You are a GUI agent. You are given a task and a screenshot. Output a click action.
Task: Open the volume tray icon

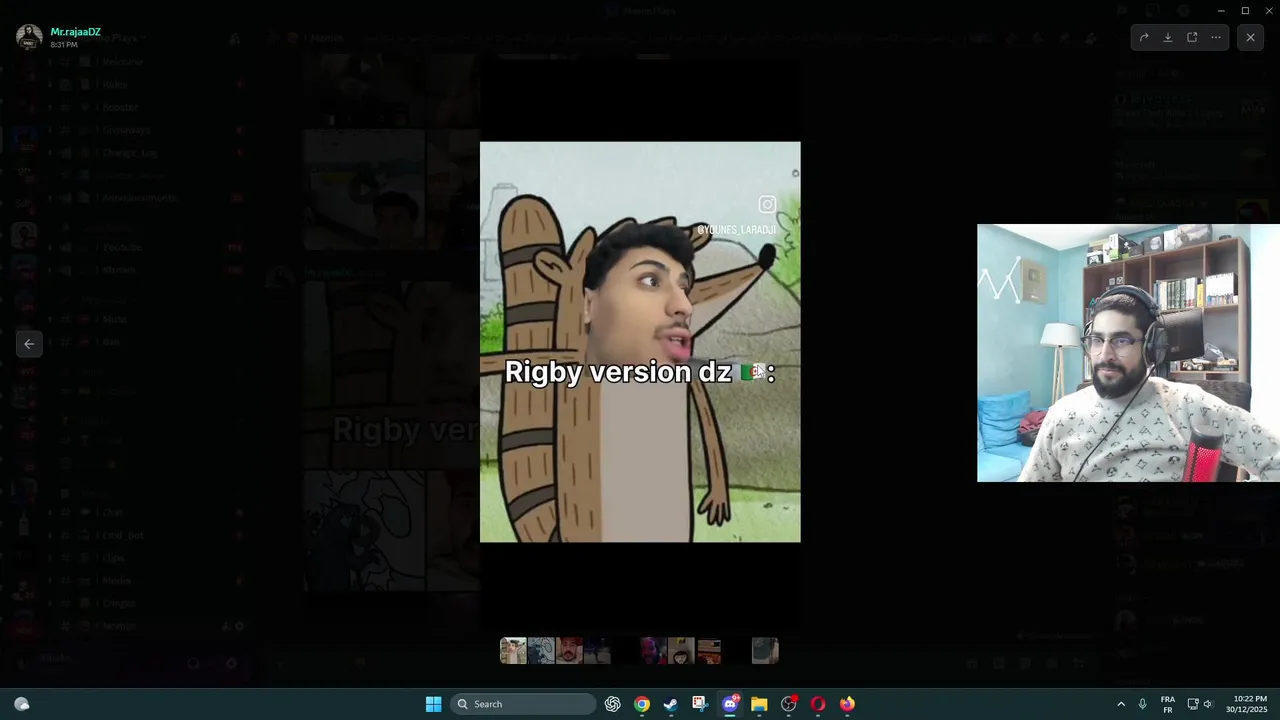(1208, 704)
